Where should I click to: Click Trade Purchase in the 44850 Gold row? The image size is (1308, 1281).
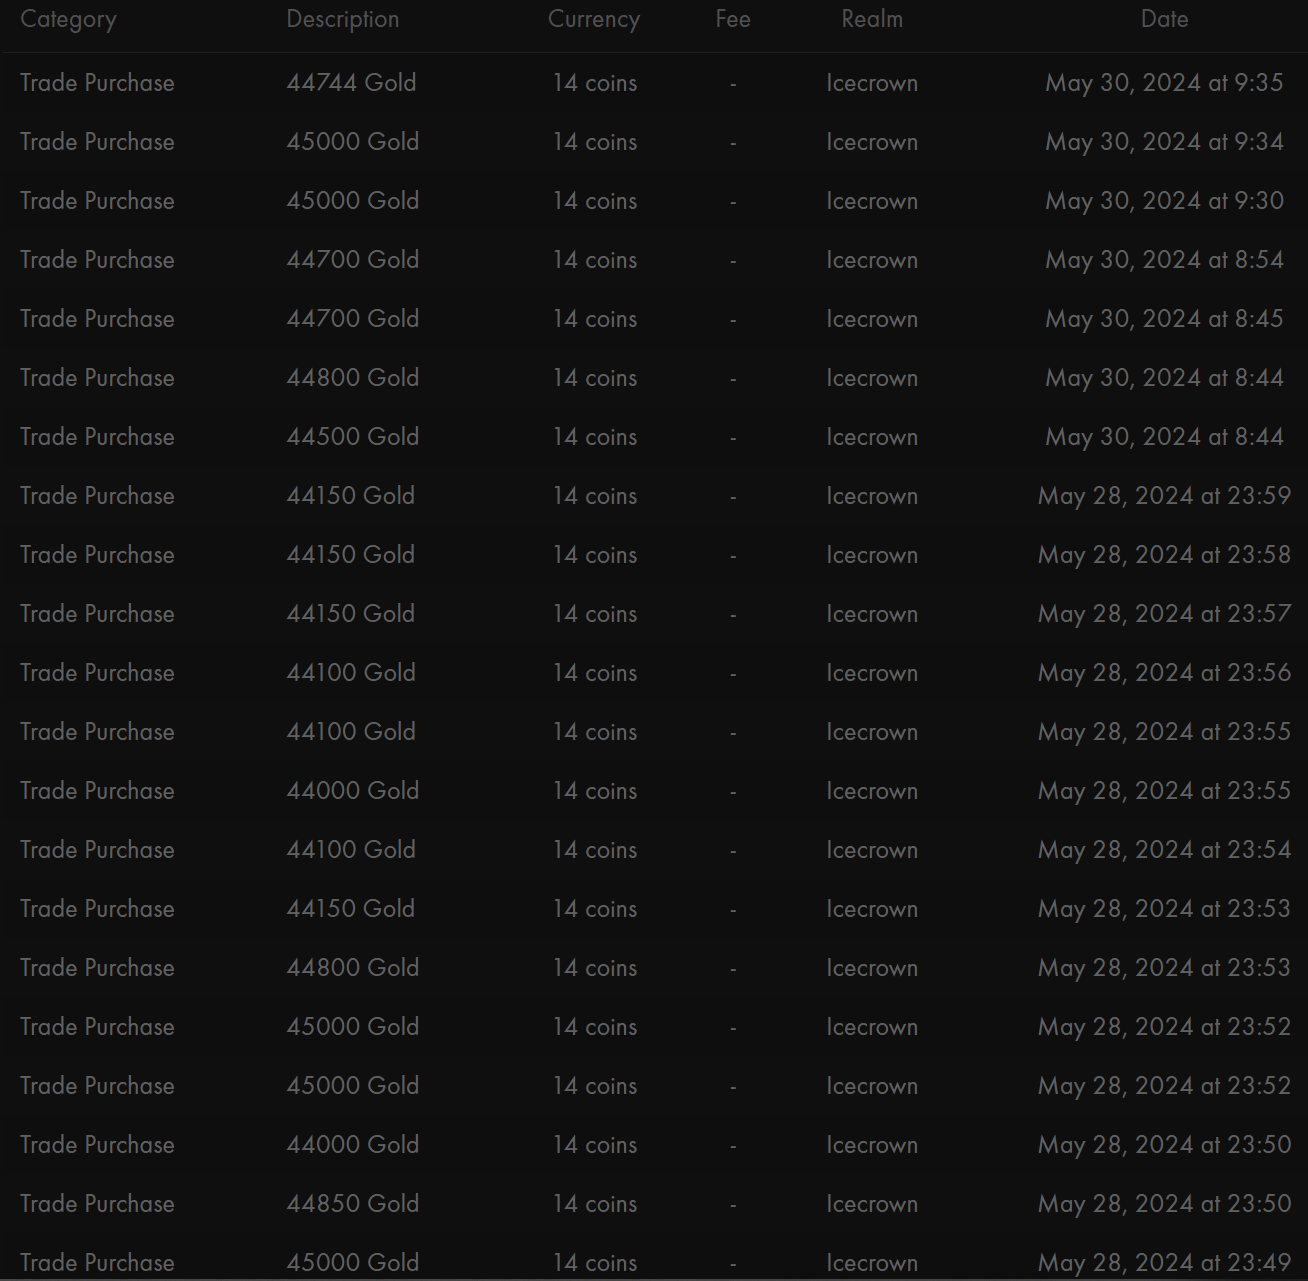[x=97, y=1204]
